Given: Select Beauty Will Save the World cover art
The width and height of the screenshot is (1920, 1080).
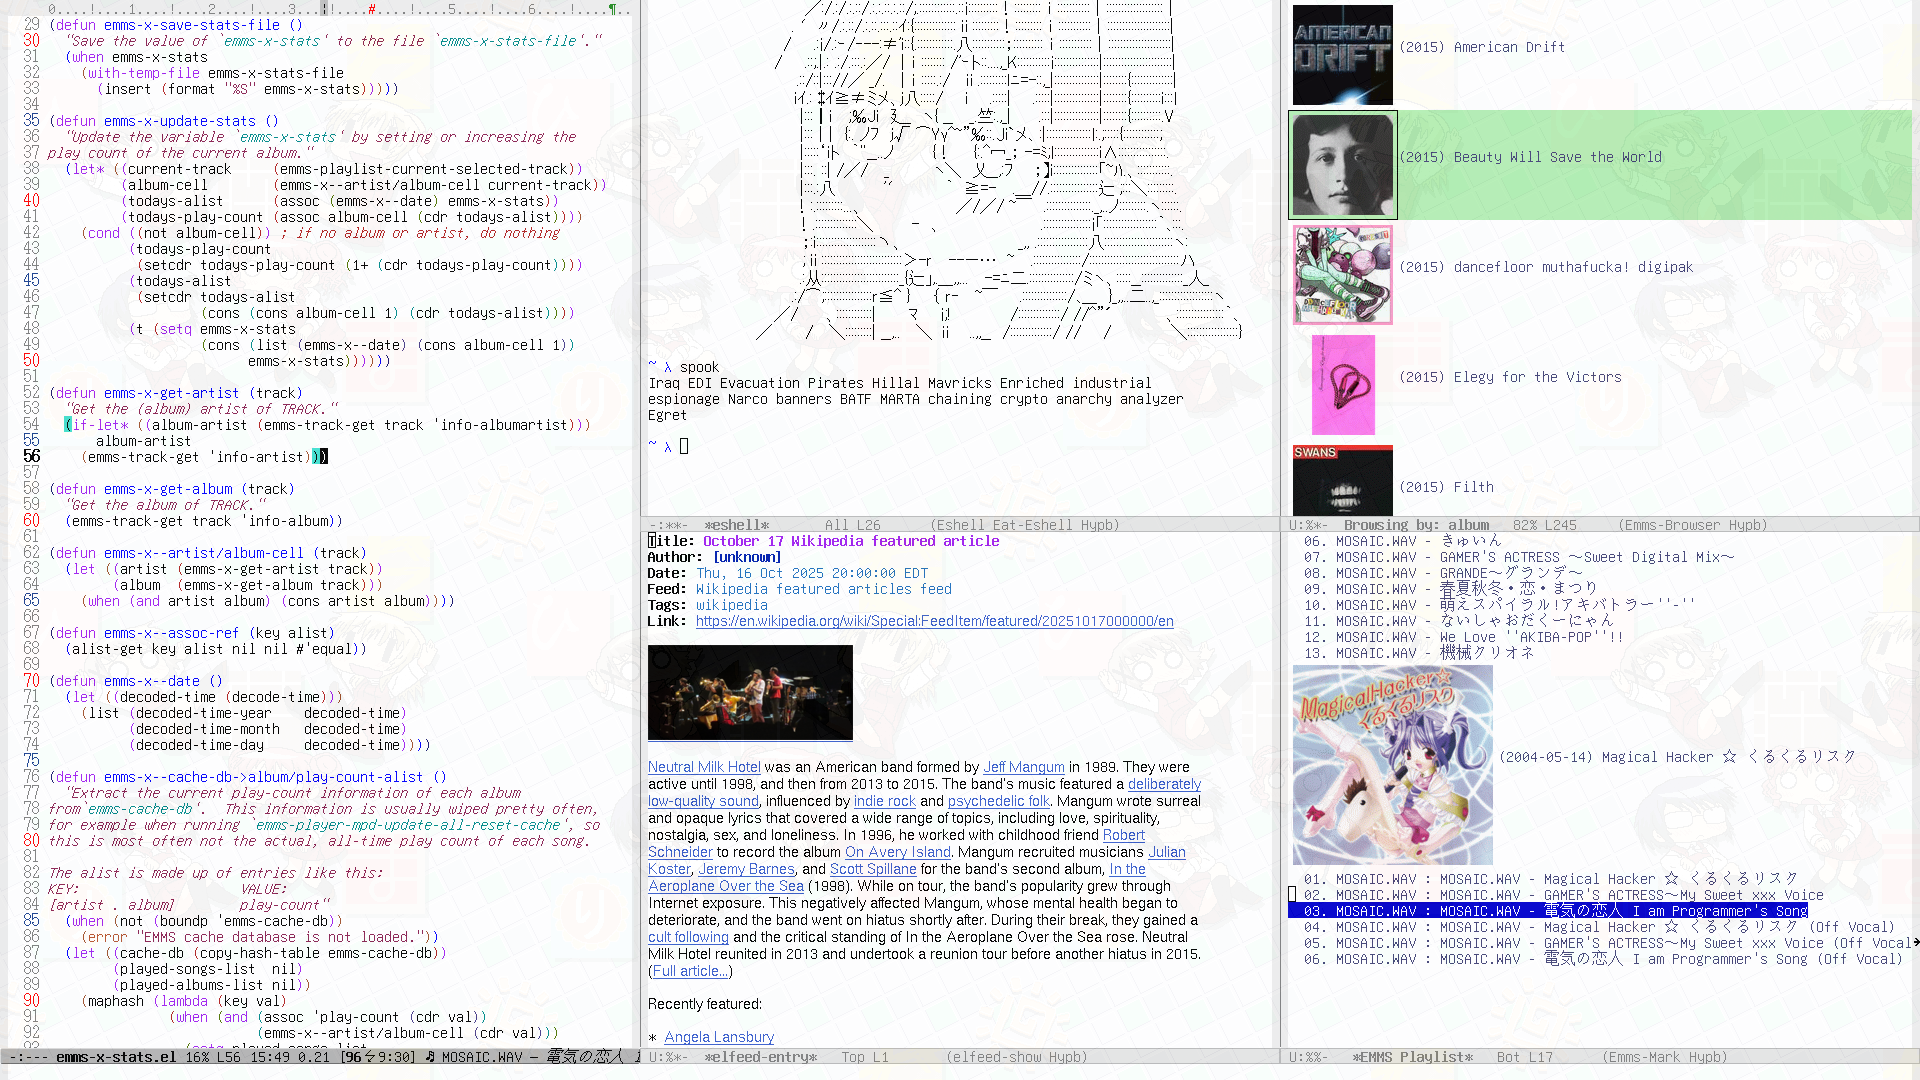Looking at the screenshot, I should (x=1342, y=165).
